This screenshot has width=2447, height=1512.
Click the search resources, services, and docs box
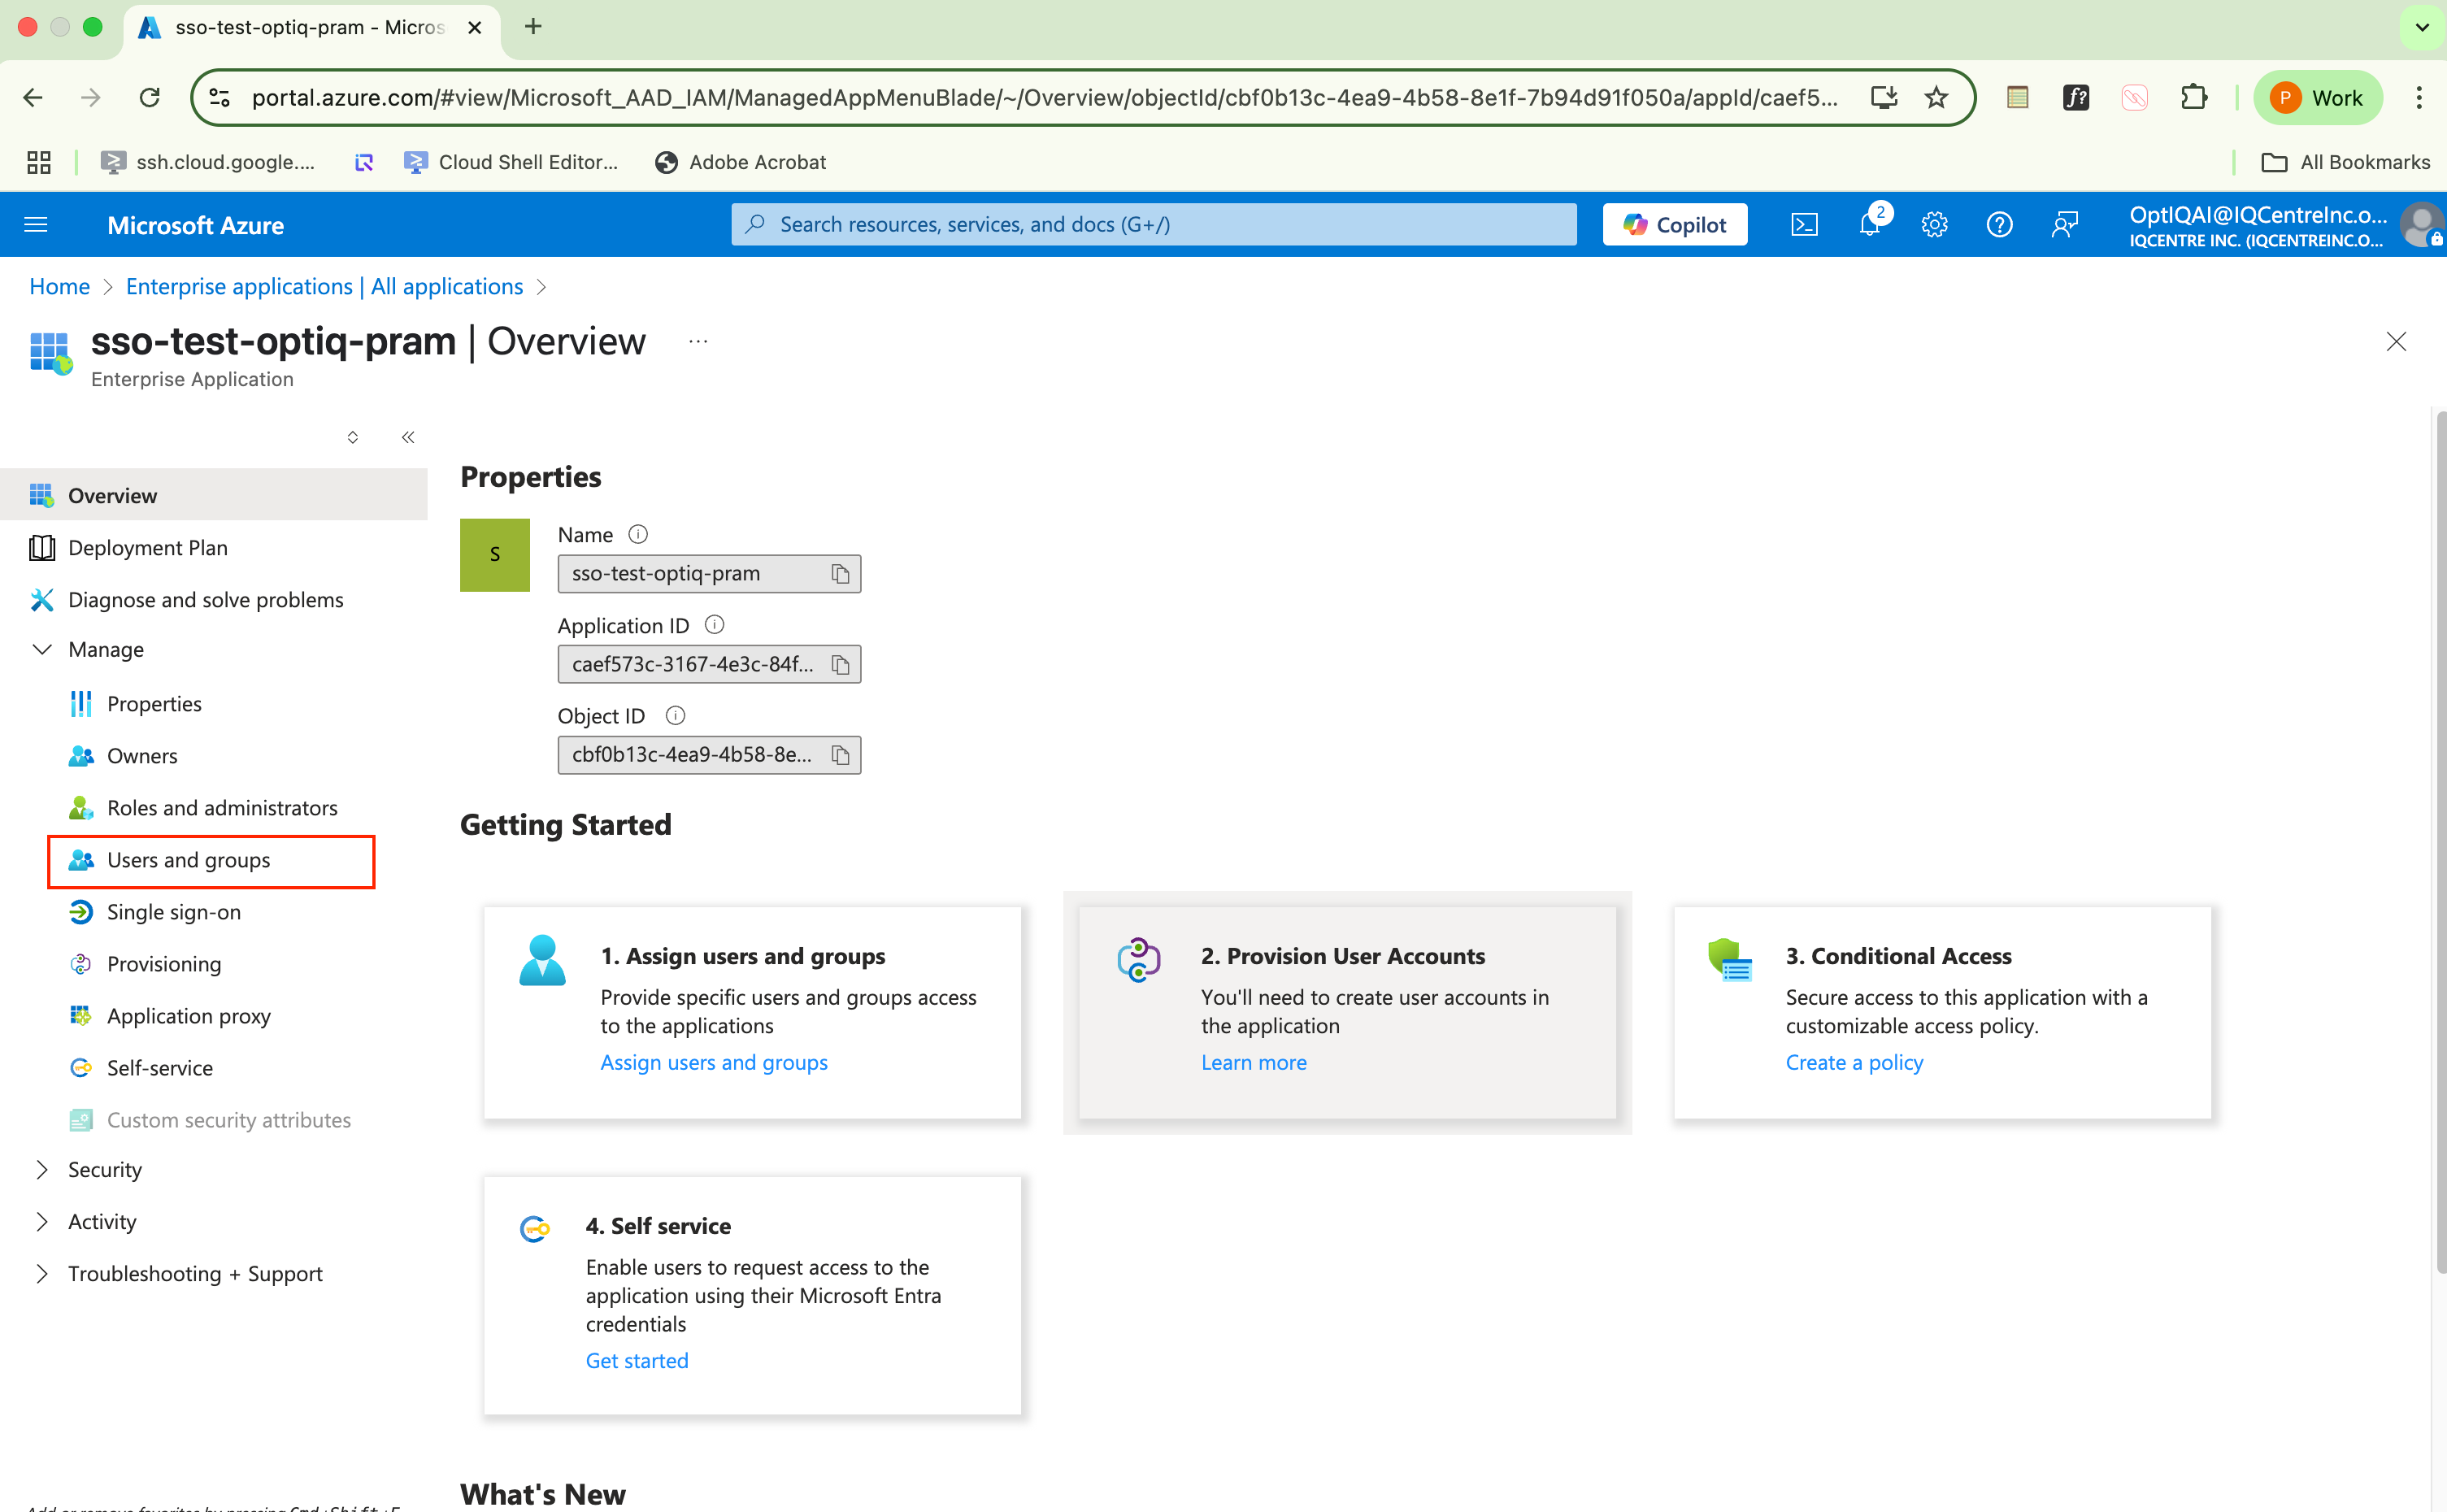[1154, 225]
